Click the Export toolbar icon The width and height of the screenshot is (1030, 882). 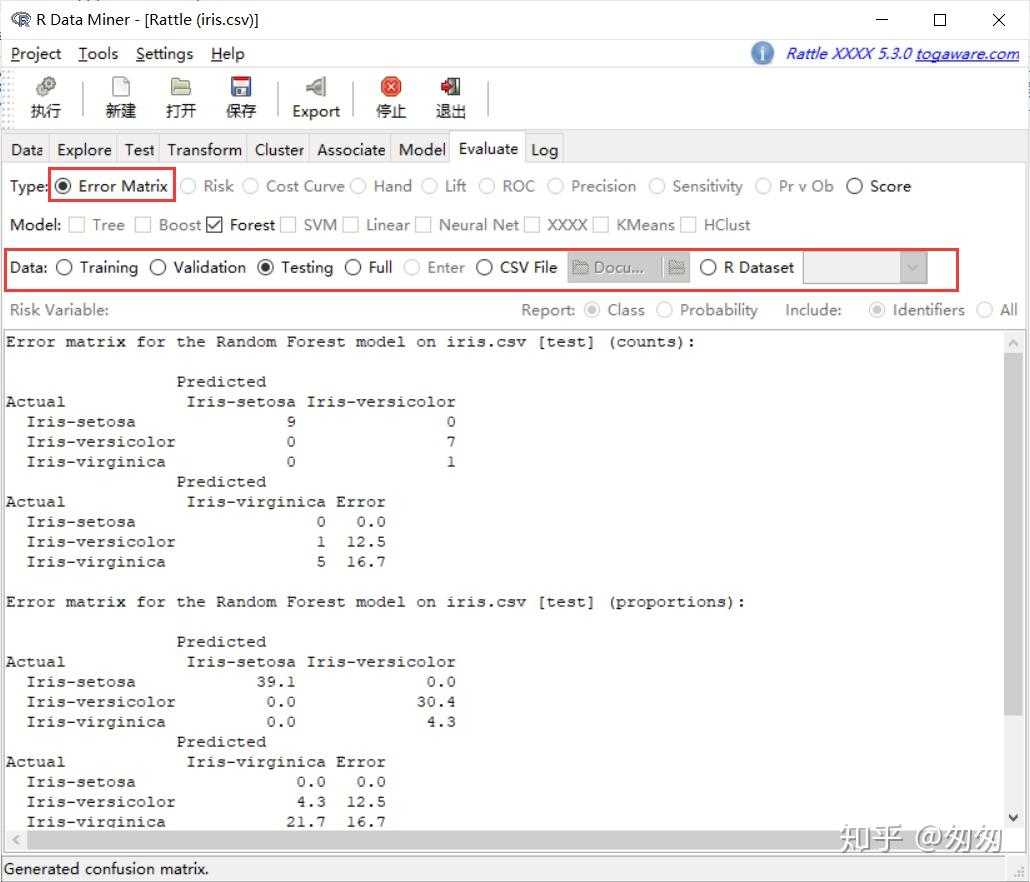(x=316, y=87)
